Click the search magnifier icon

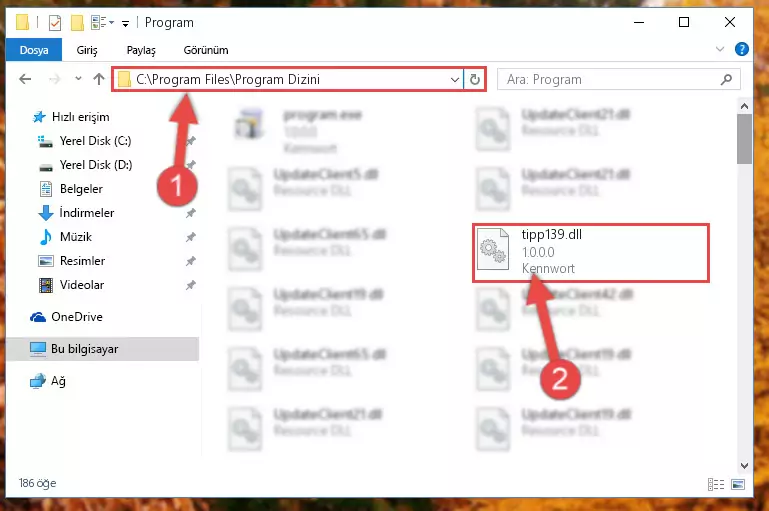coord(726,79)
